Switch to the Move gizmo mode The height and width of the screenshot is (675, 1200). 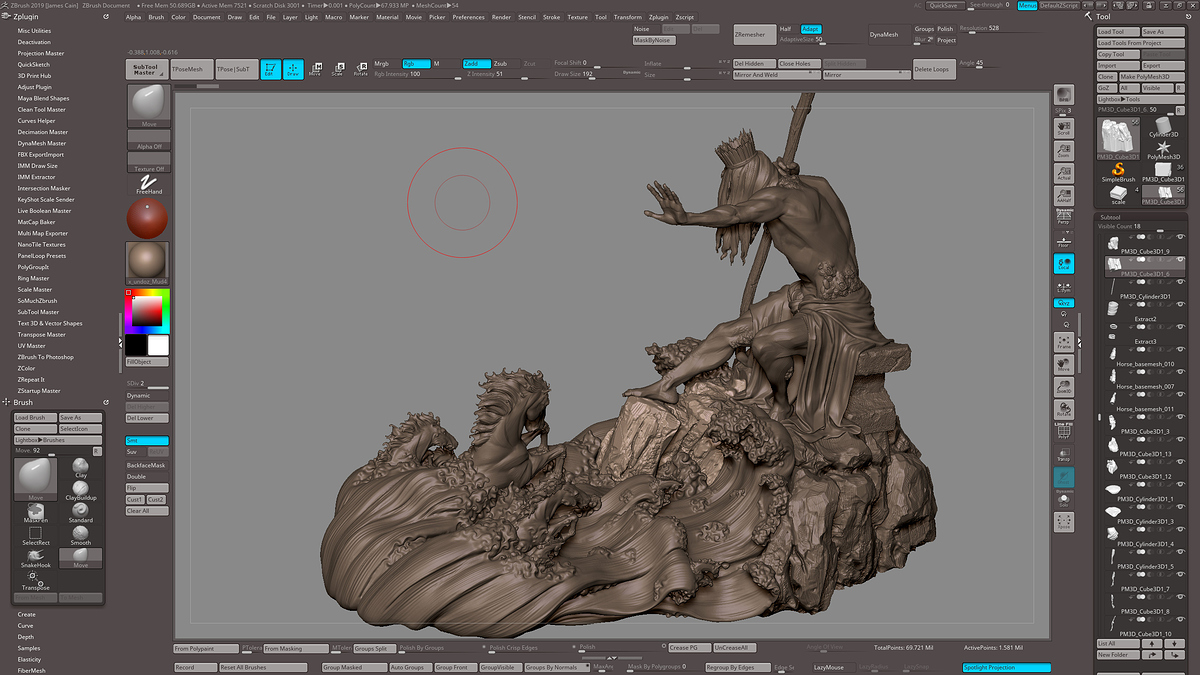click(315, 69)
